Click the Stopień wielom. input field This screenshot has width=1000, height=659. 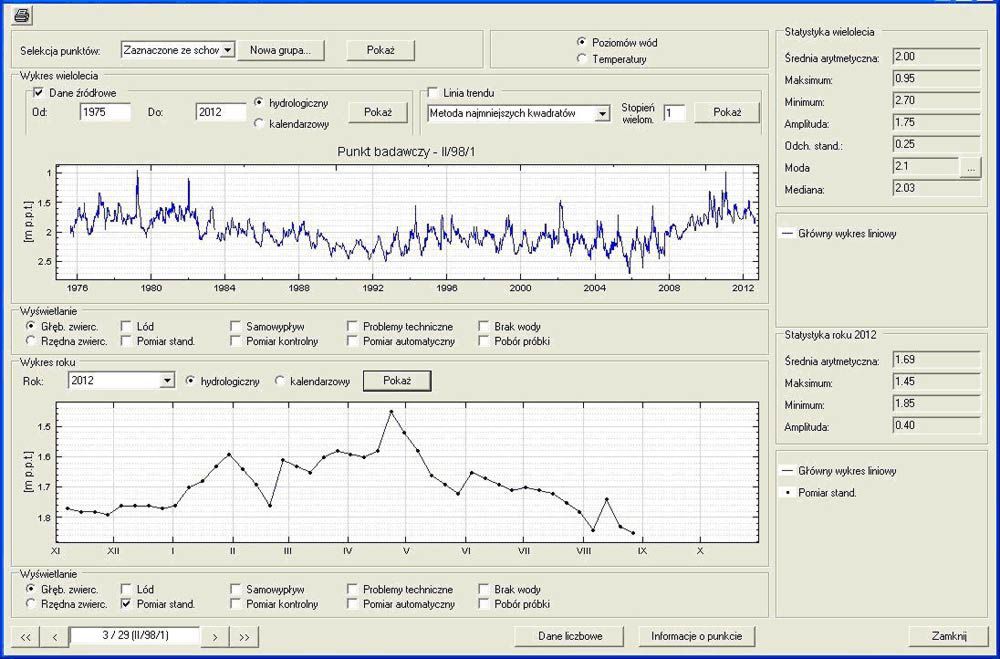pos(674,114)
